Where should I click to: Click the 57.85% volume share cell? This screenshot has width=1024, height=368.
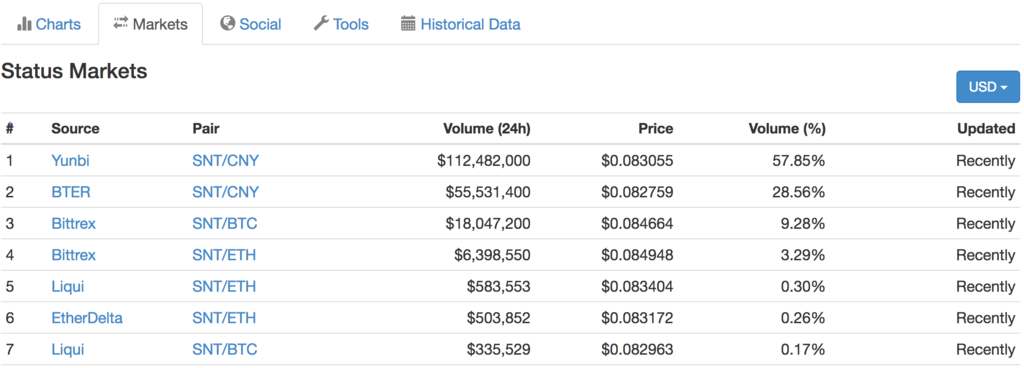tap(799, 161)
